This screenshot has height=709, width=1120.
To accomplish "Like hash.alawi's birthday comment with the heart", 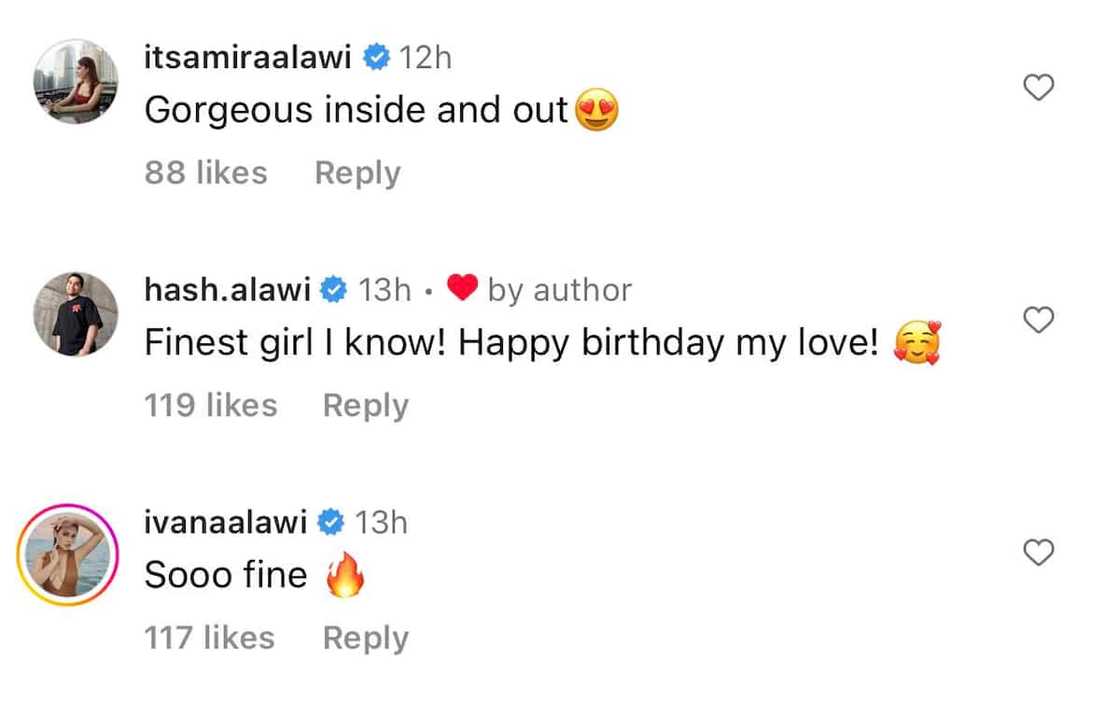I will coord(1040,320).
